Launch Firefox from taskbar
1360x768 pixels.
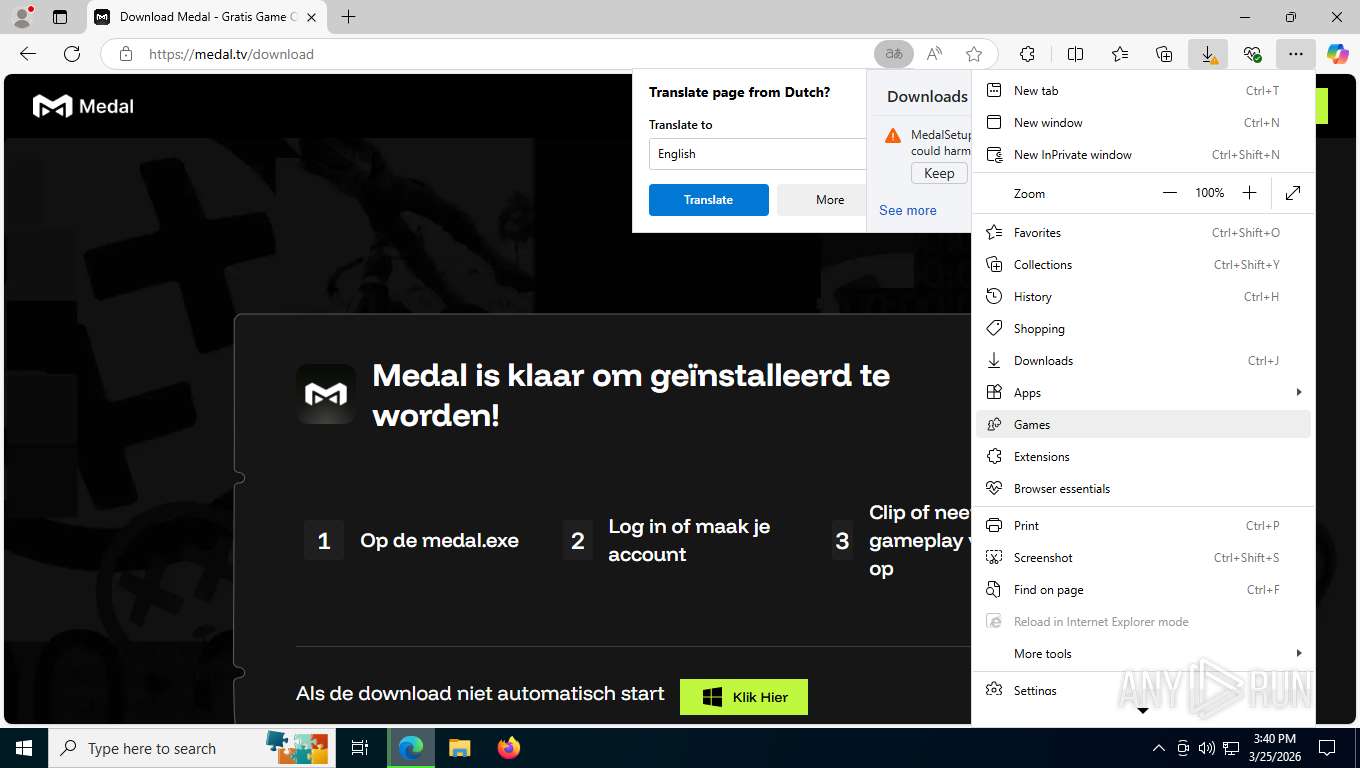click(x=509, y=748)
